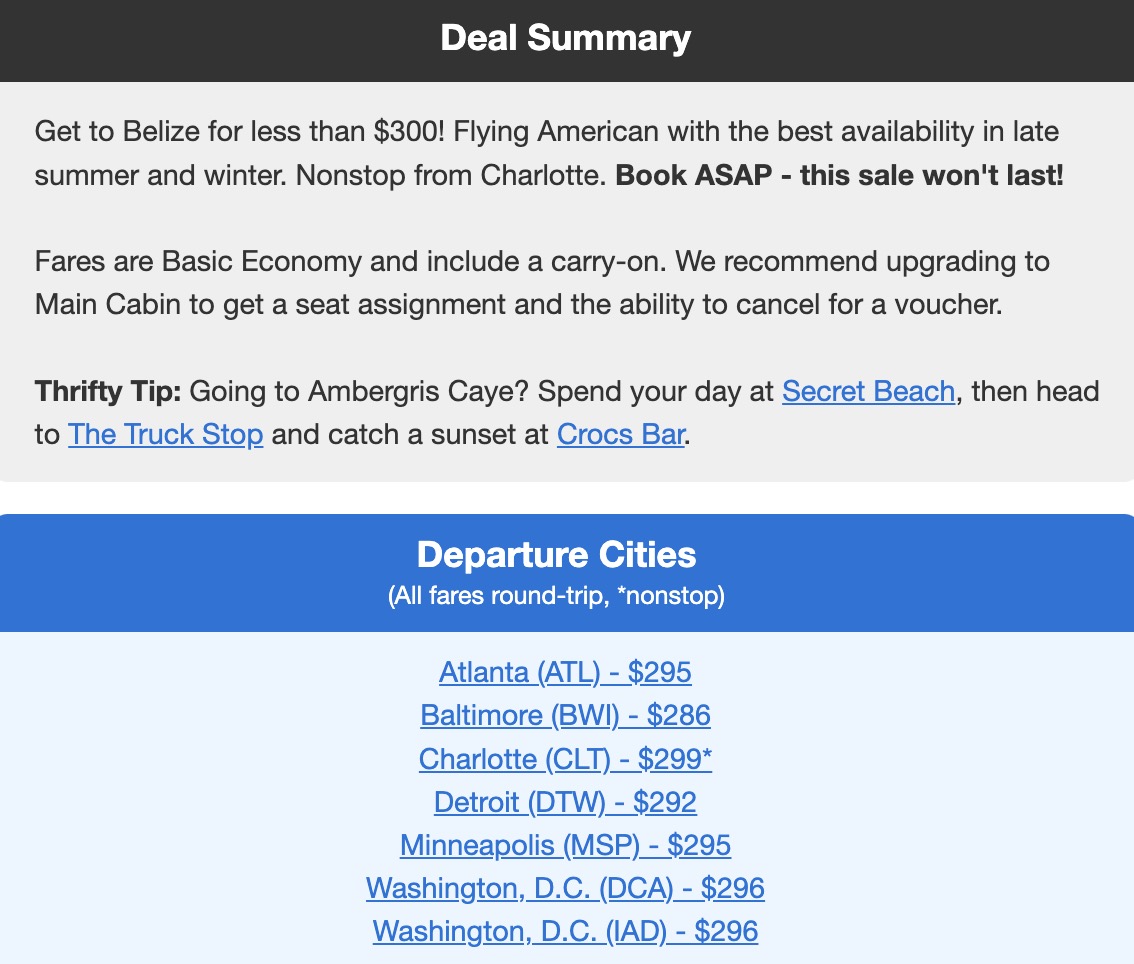
Task: Follow The Truck Stop link
Action: click(x=165, y=435)
